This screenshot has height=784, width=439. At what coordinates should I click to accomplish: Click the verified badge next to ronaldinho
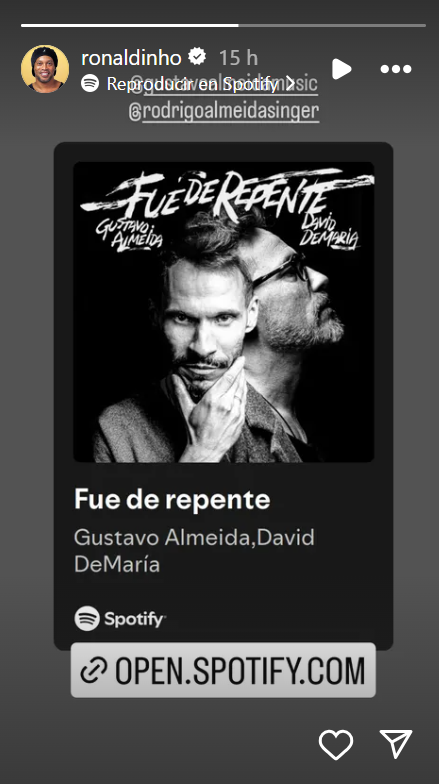pos(197,58)
